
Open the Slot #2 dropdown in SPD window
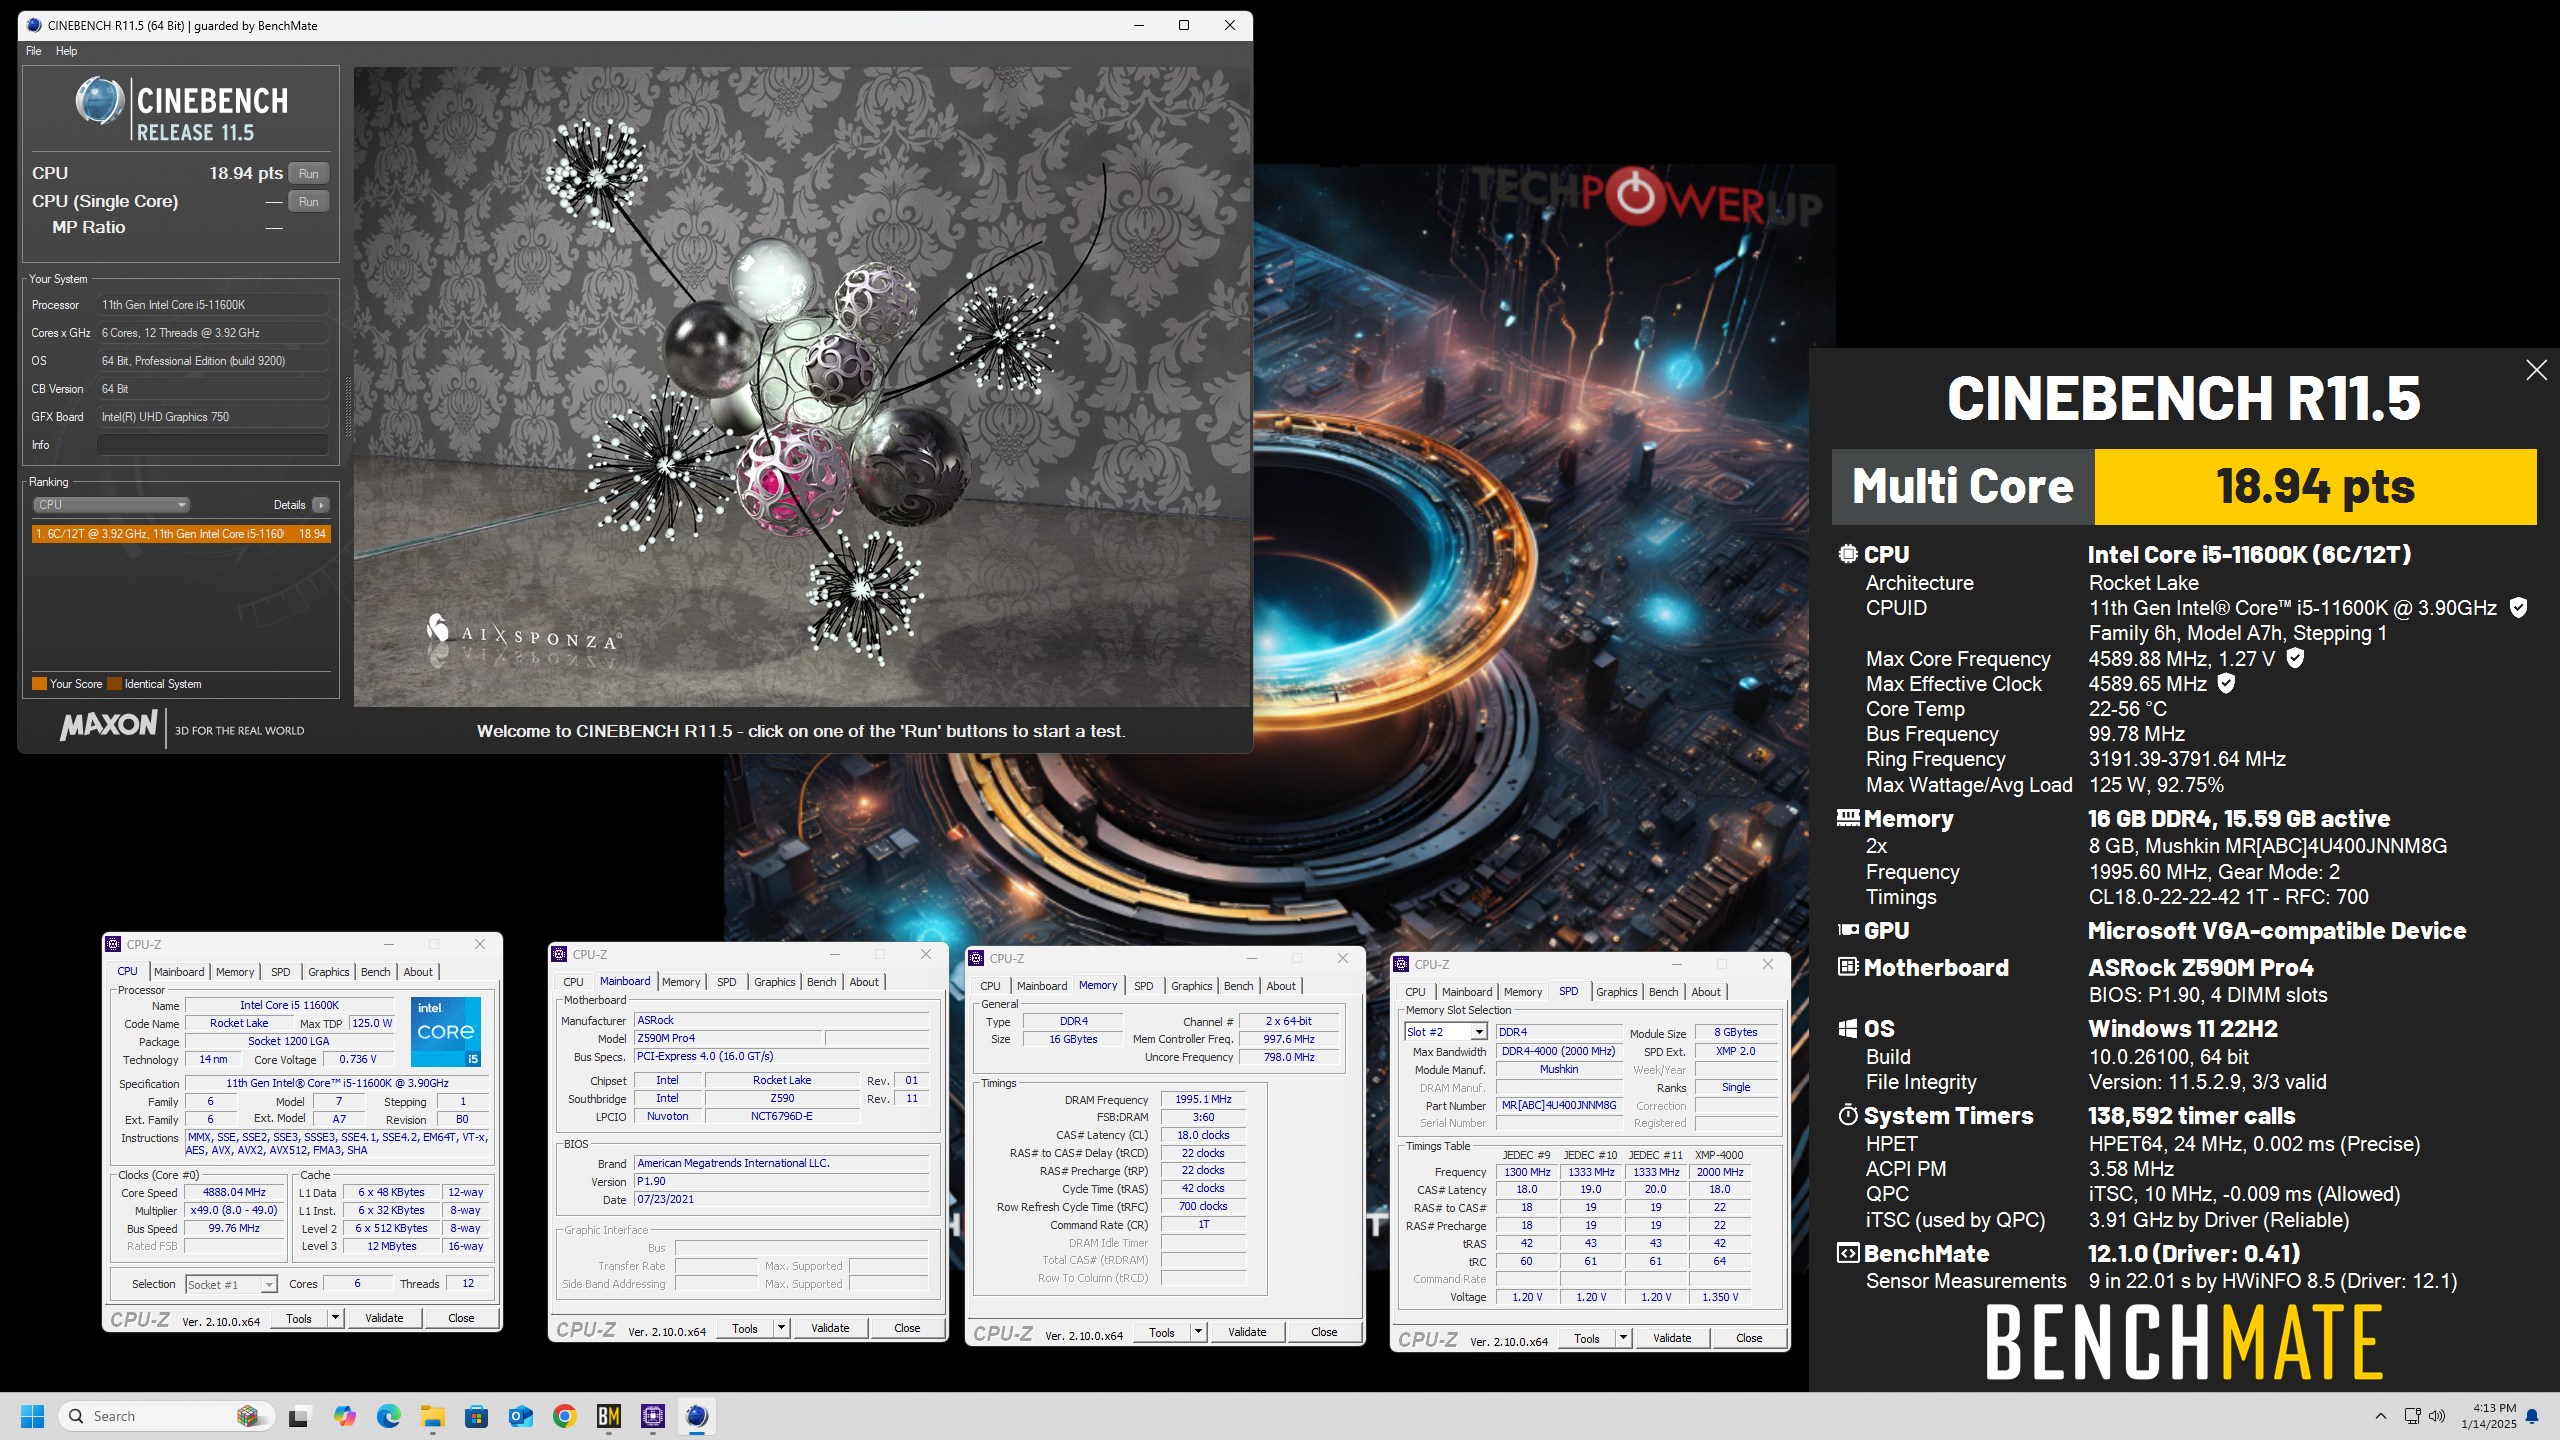tap(1446, 1032)
